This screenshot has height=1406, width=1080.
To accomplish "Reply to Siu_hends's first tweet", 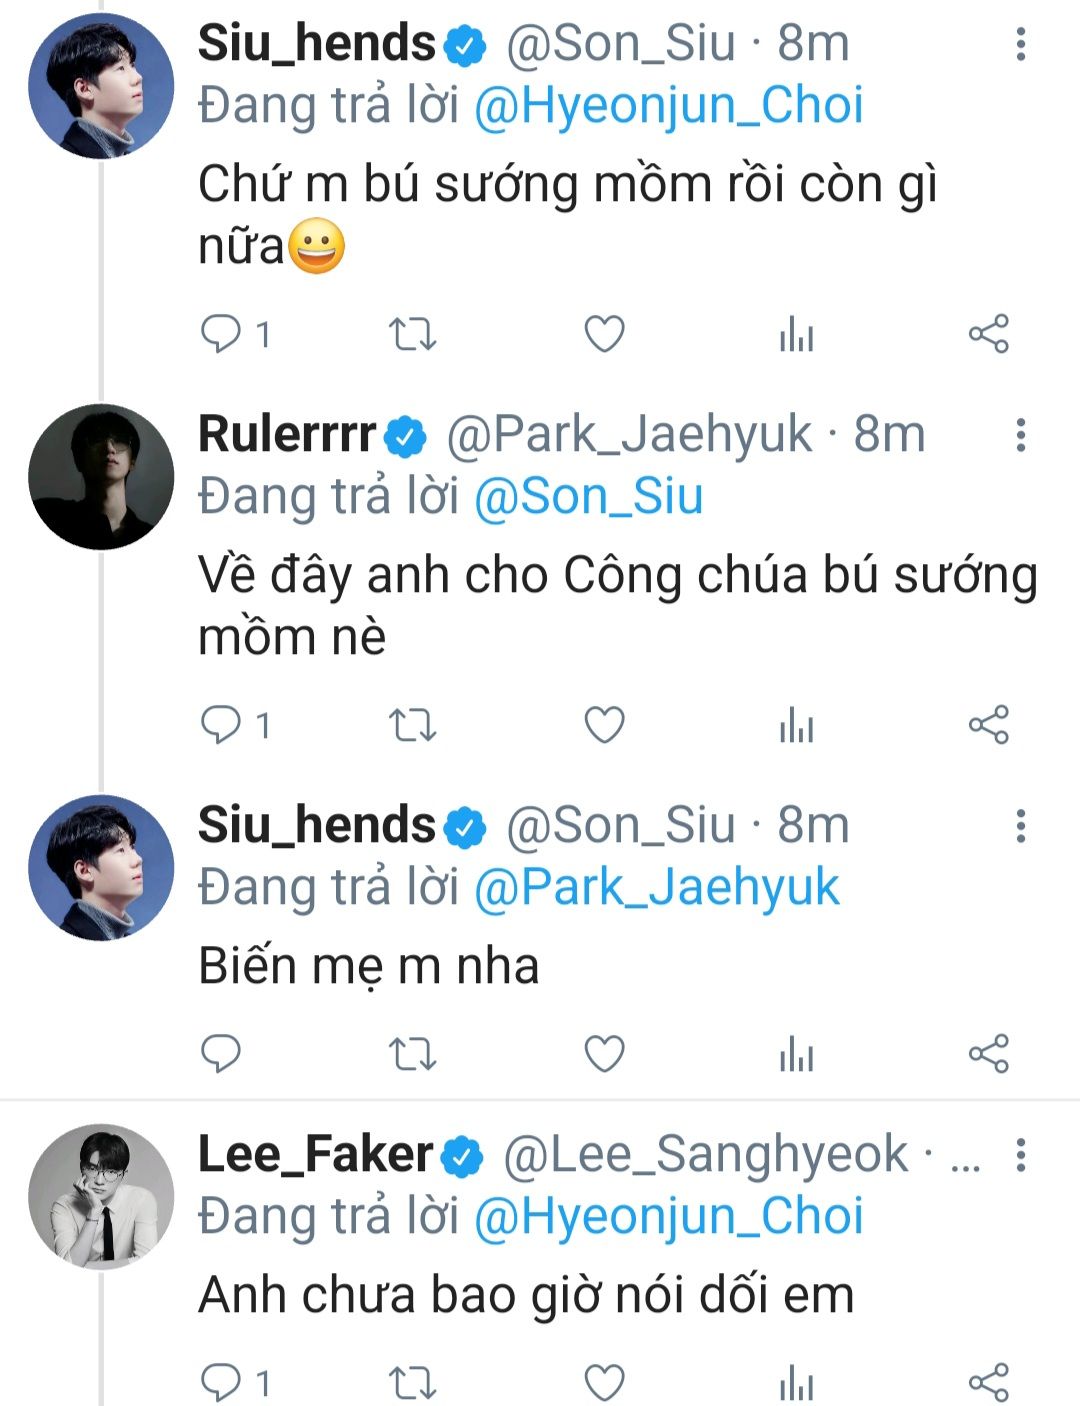I will (221, 334).
